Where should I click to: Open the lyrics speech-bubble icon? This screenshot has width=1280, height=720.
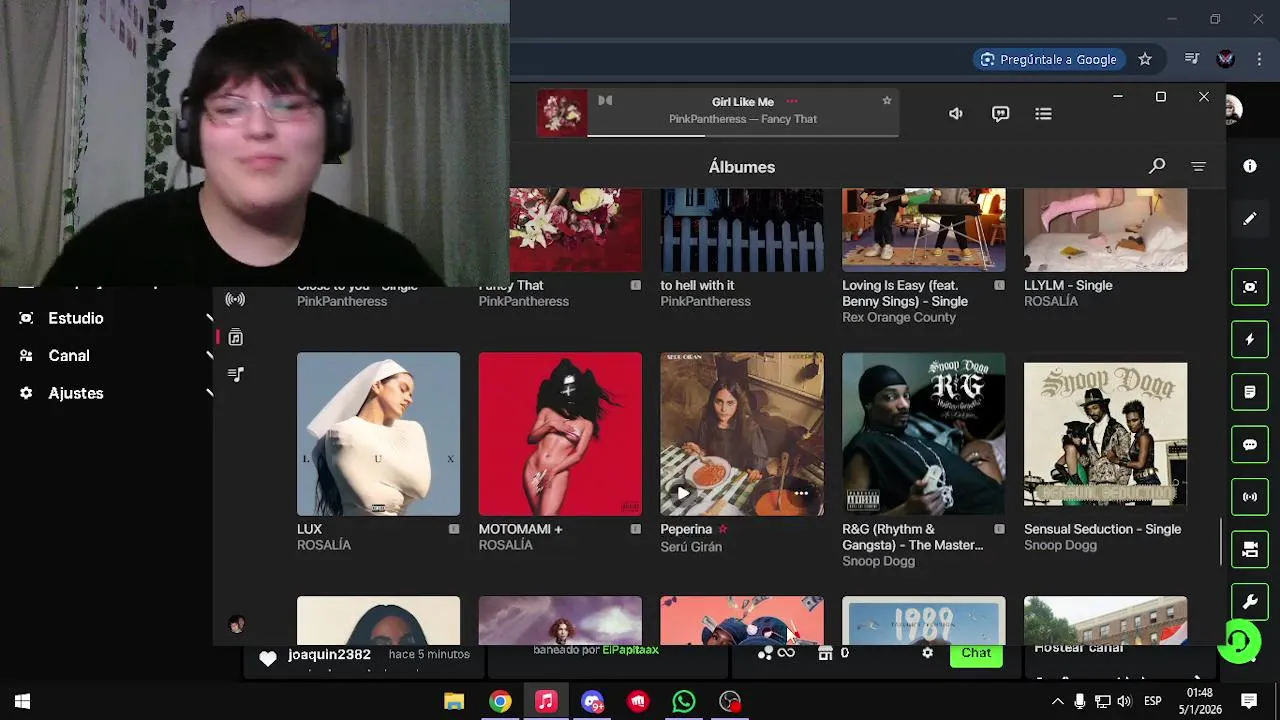pyautogui.click(x=1000, y=114)
